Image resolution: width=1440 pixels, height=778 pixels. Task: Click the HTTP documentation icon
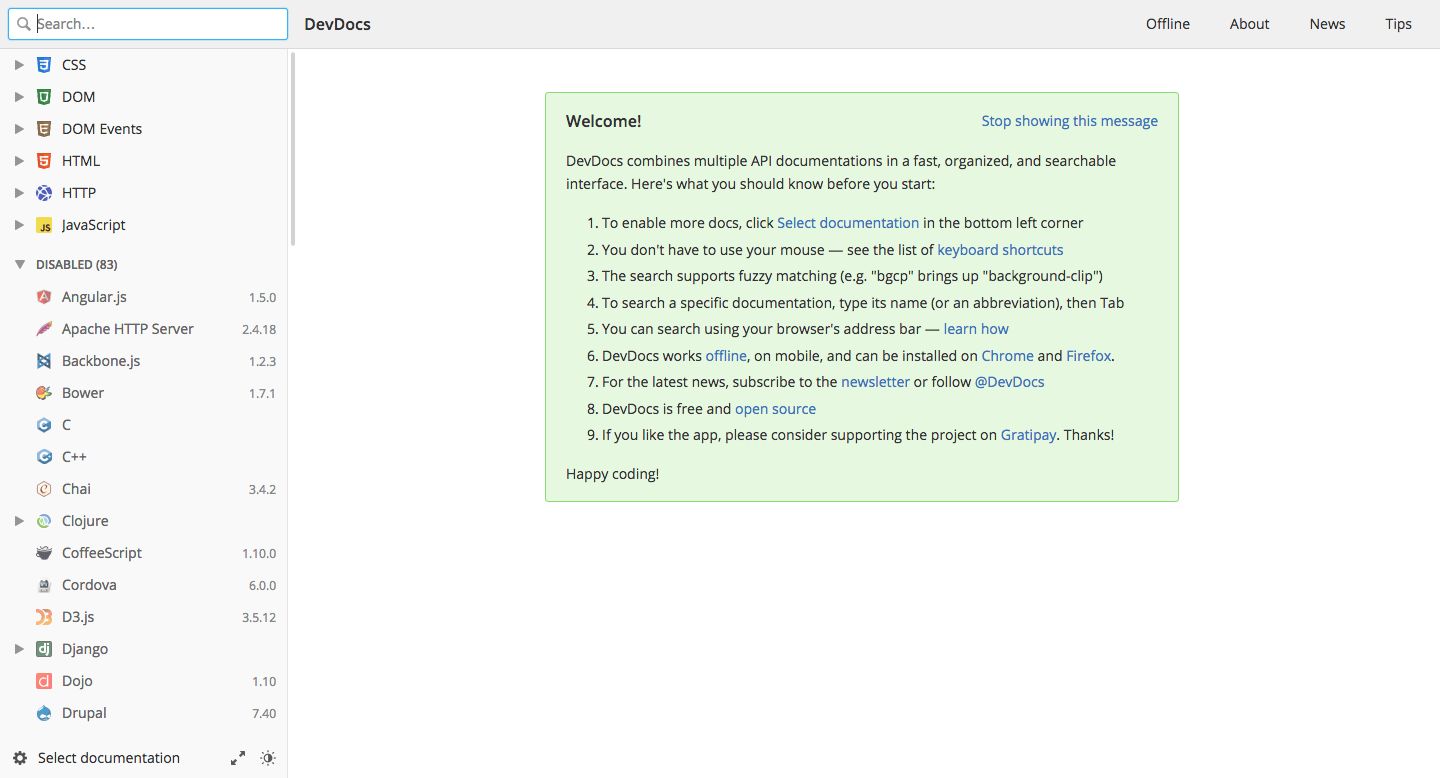pyautogui.click(x=45, y=192)
